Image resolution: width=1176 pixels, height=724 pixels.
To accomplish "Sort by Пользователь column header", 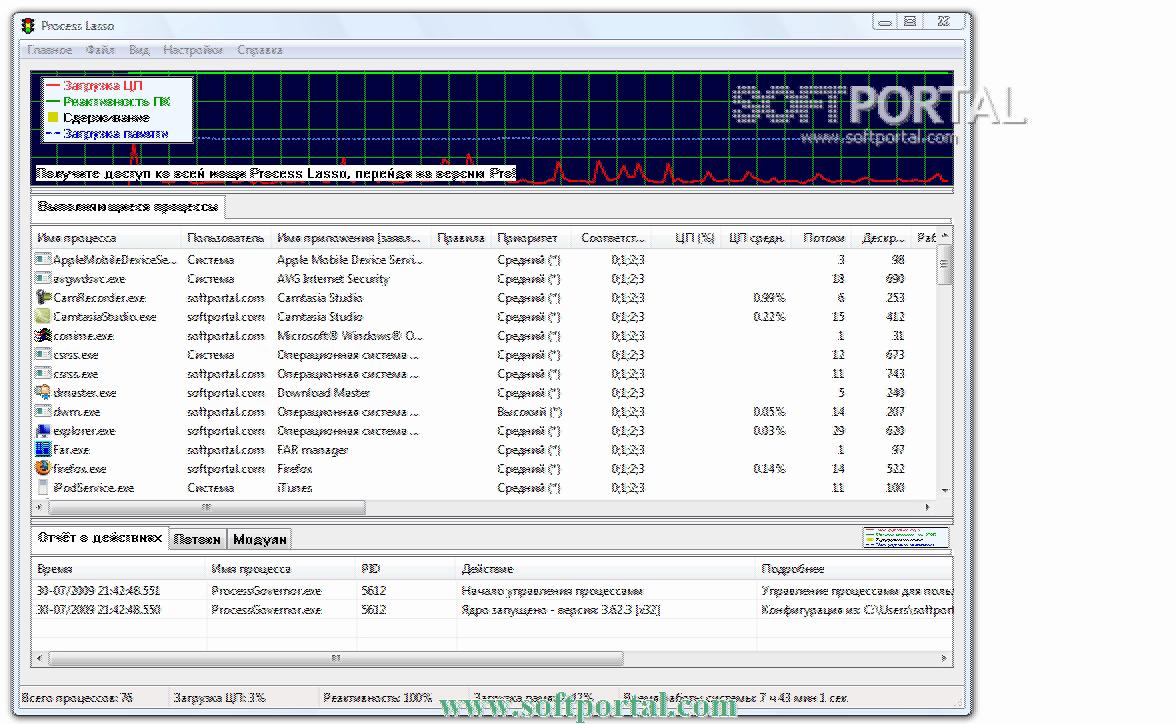I will point(226,238).
